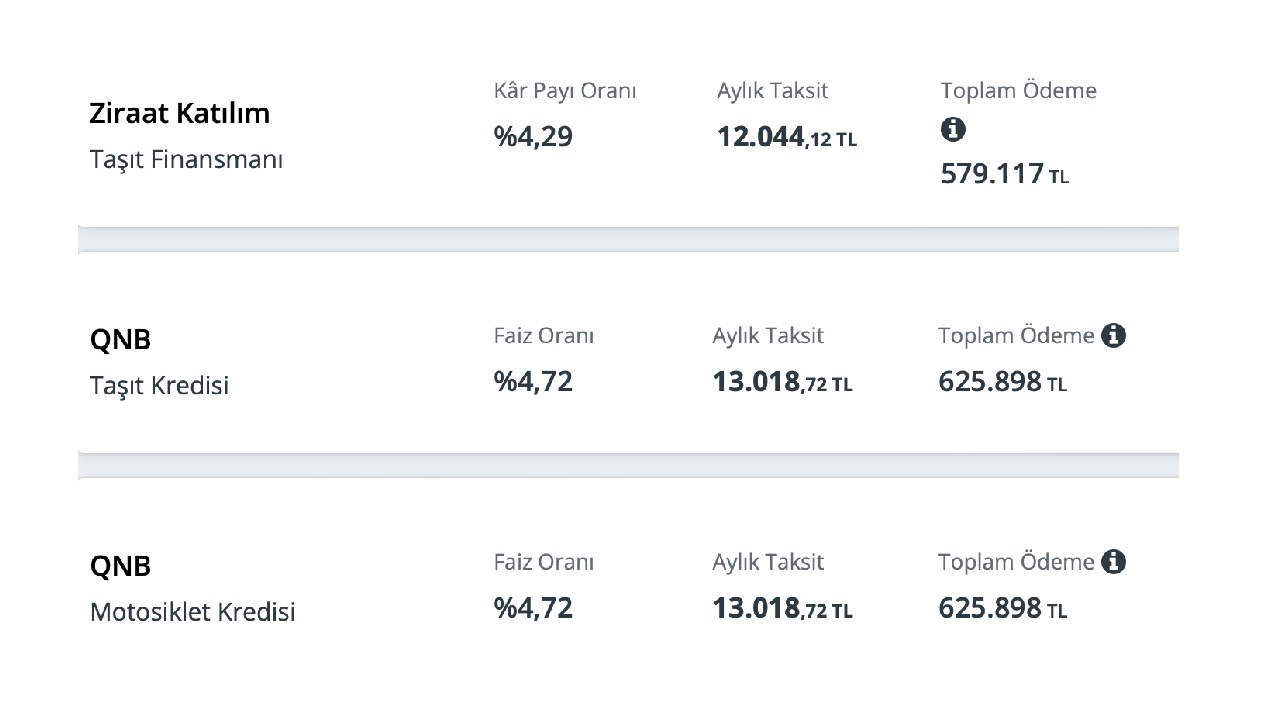Click 625.898 TL total for Taşıt Kredisi
The image size is (1280, 720).
pyautogui.click(x=1002, y=382)
